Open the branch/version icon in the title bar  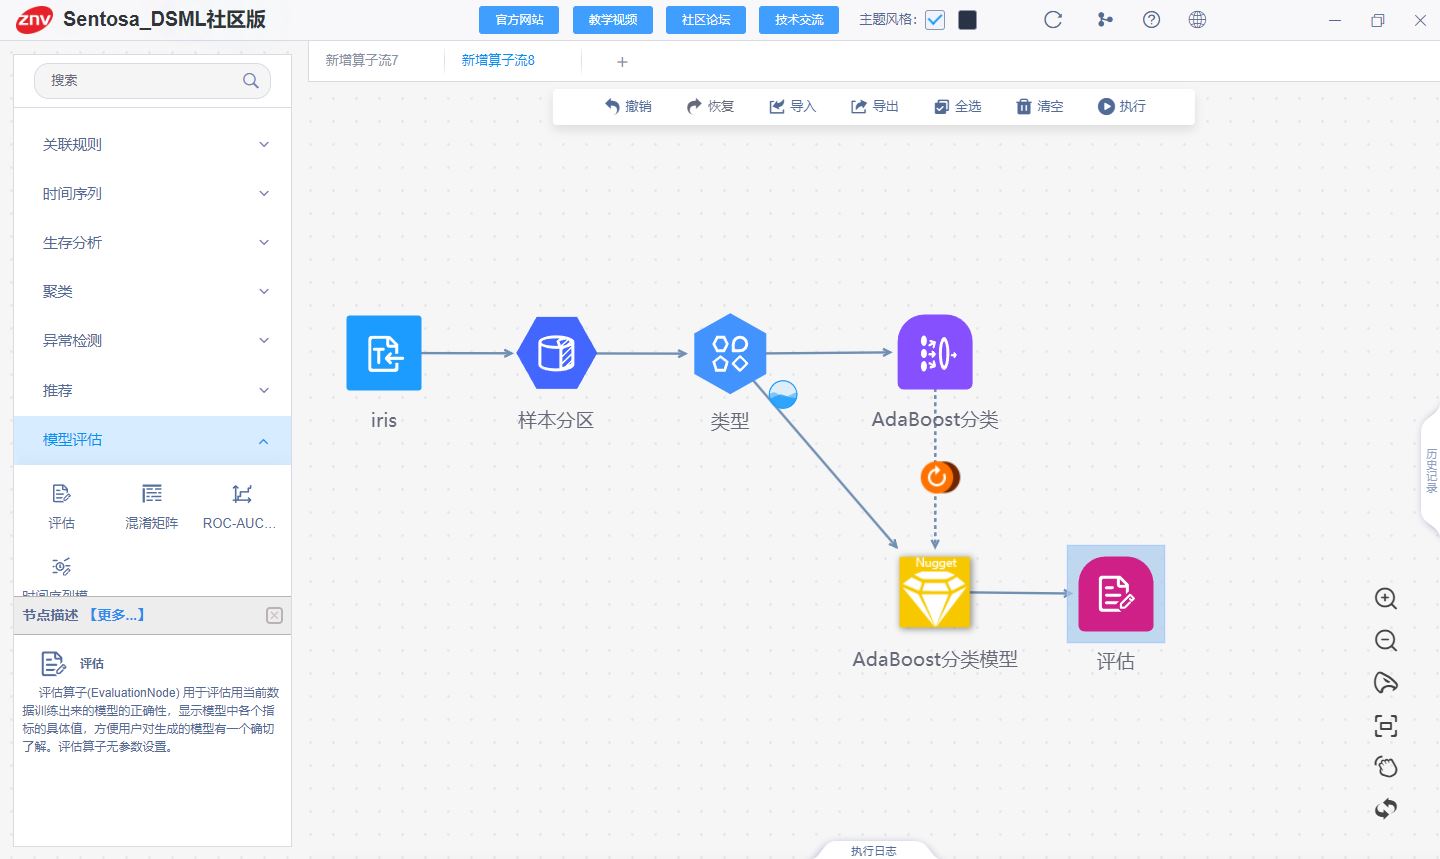pyautogui.click(x=1105, y=19)
